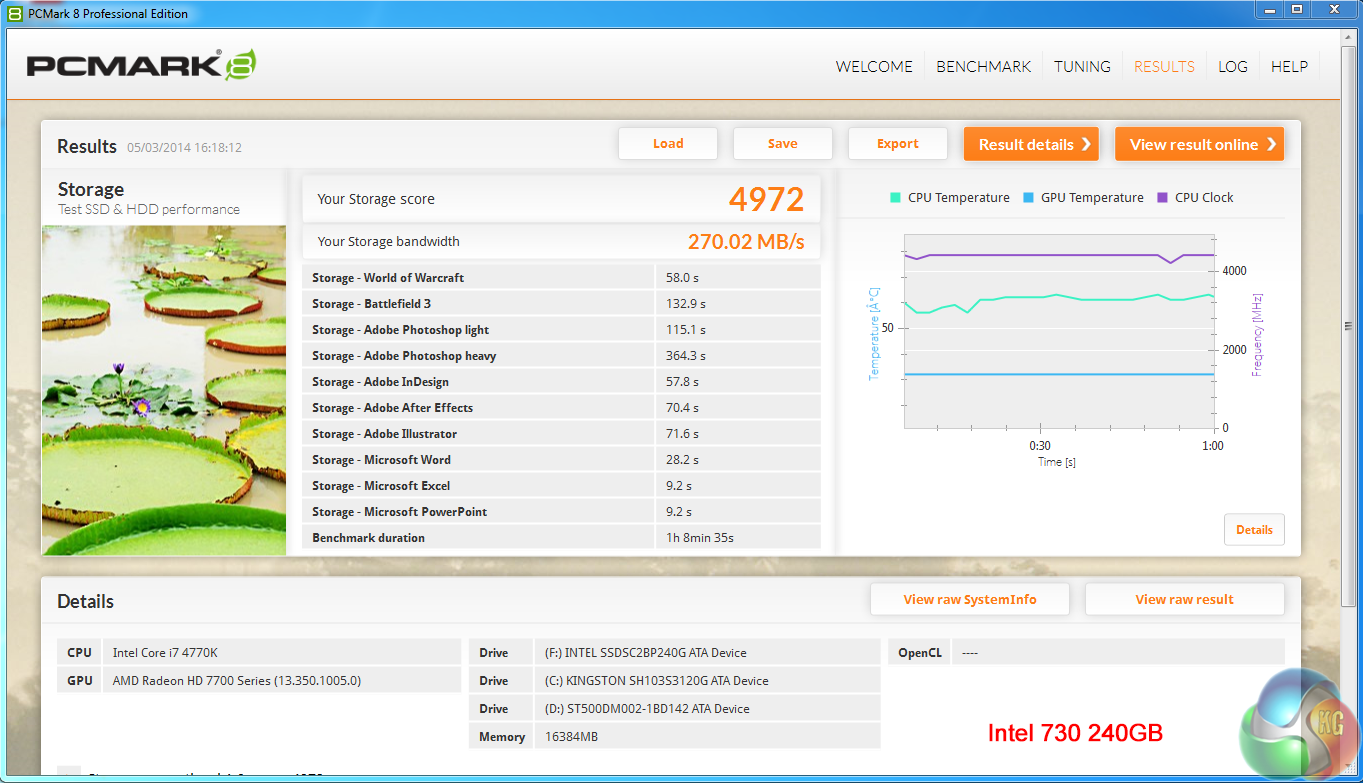
Task: Click View result online
Action: (x=1199, y=144)
